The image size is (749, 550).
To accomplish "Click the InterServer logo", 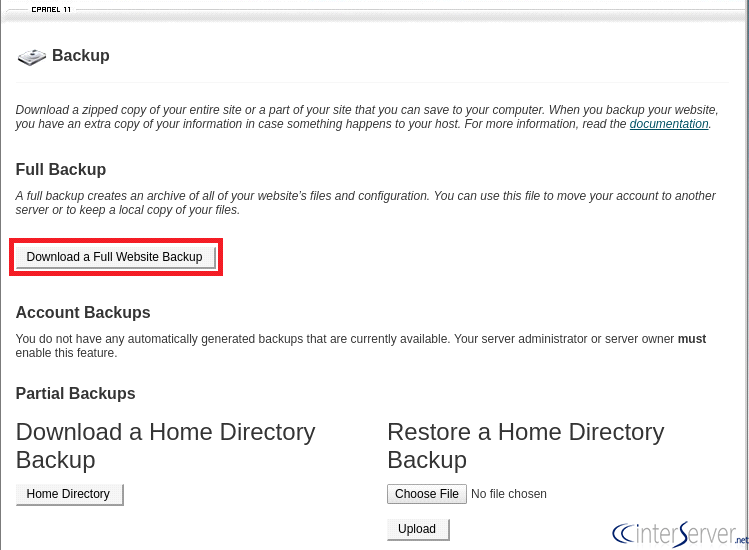I will [x=678, y=533].
